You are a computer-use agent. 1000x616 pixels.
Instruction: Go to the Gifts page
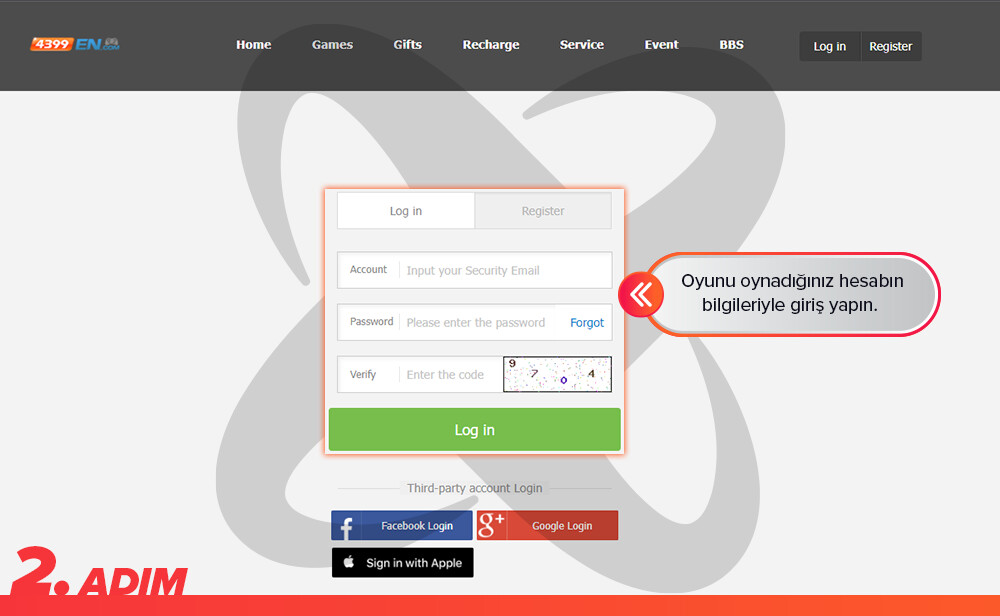(x=407, y=45)
